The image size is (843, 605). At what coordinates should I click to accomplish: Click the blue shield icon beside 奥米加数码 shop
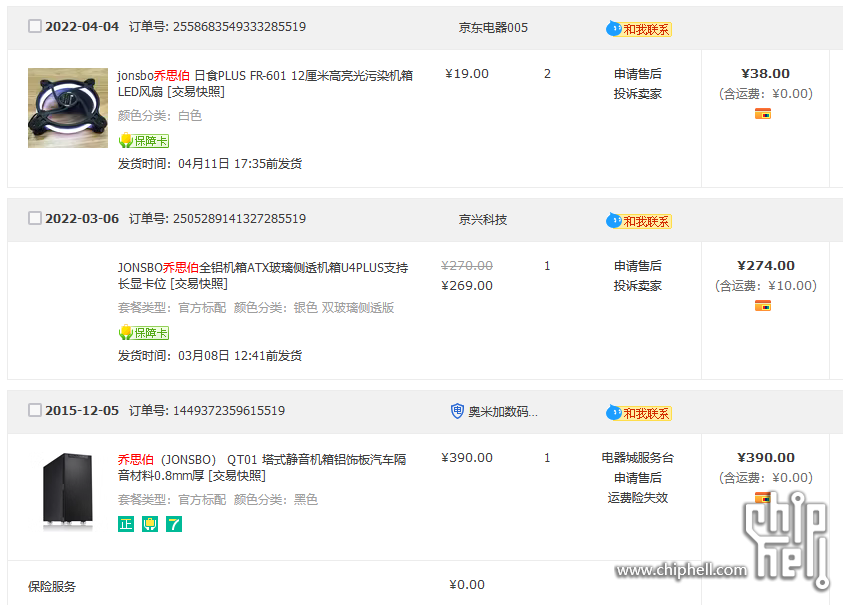(457, 411)
